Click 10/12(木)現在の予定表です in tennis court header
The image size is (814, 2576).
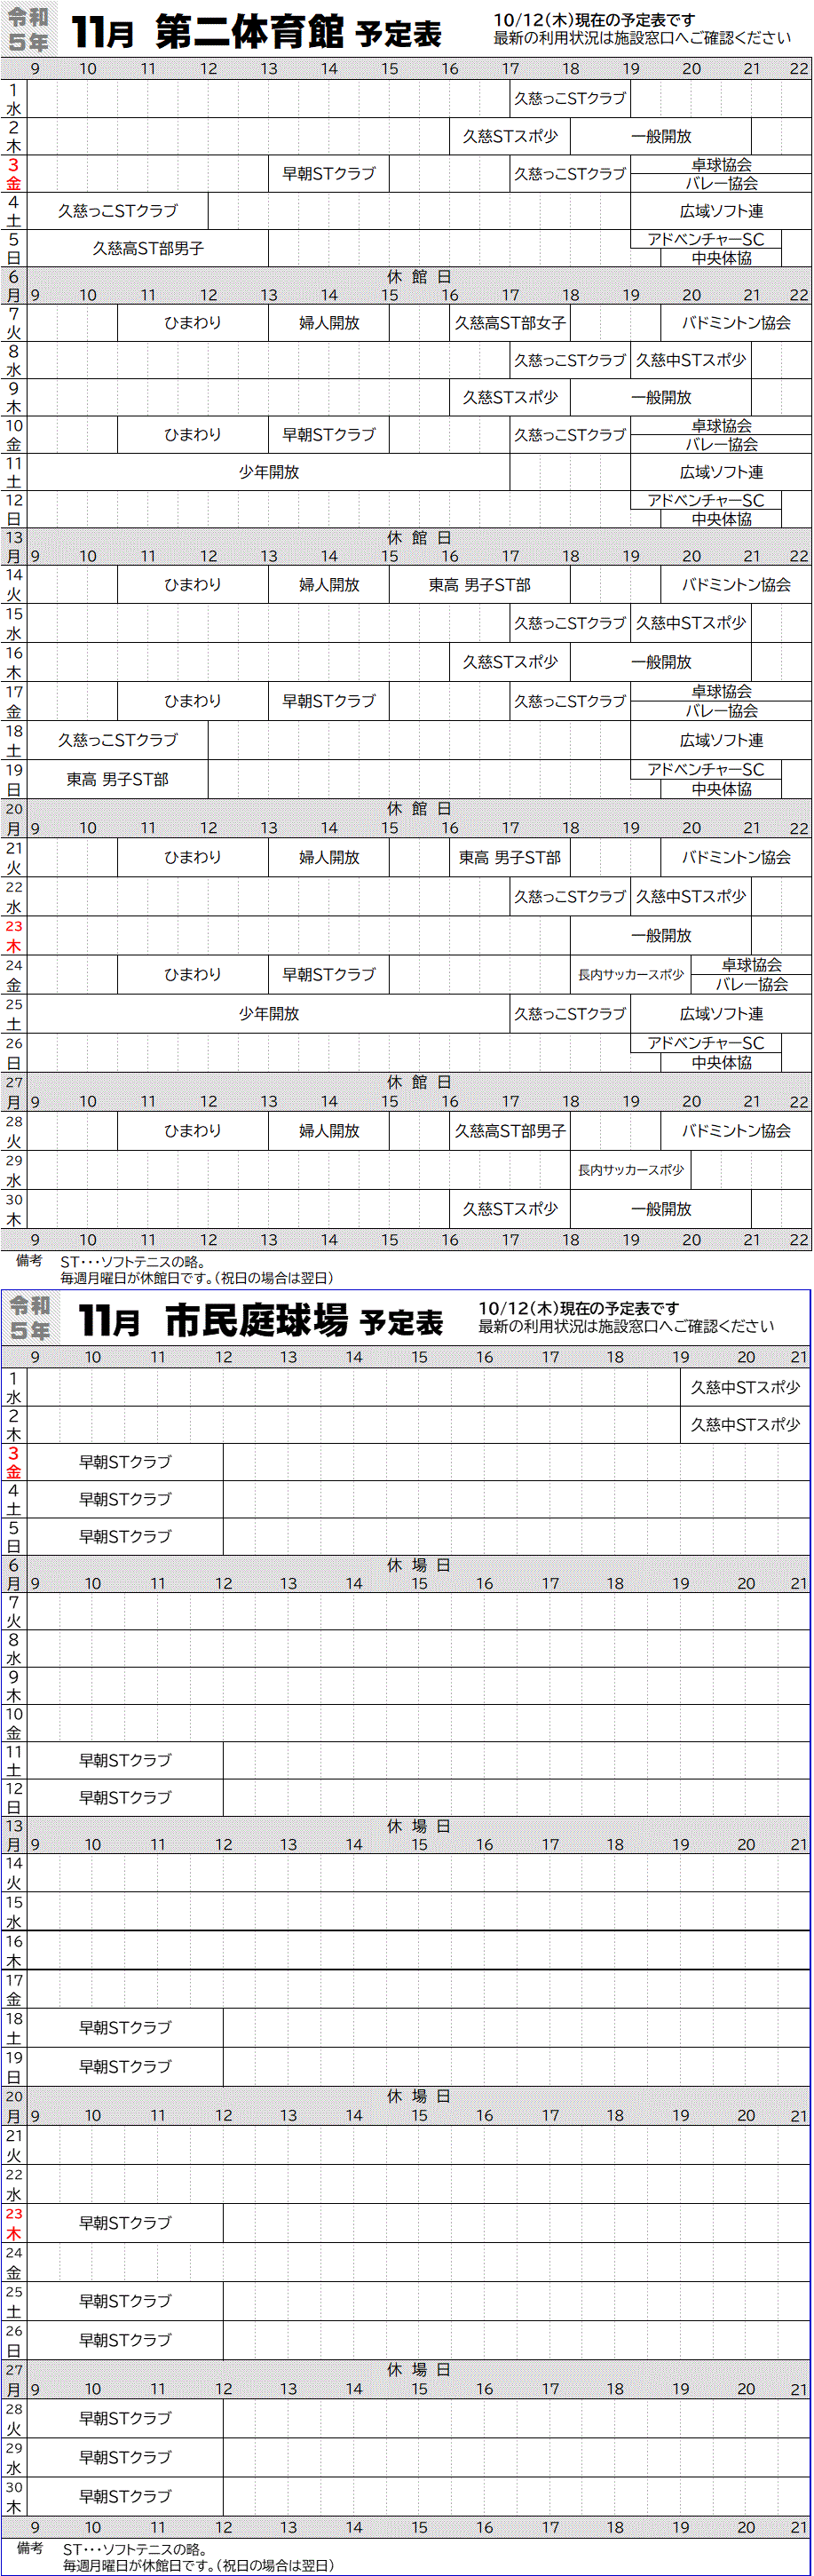(578, 1308)
